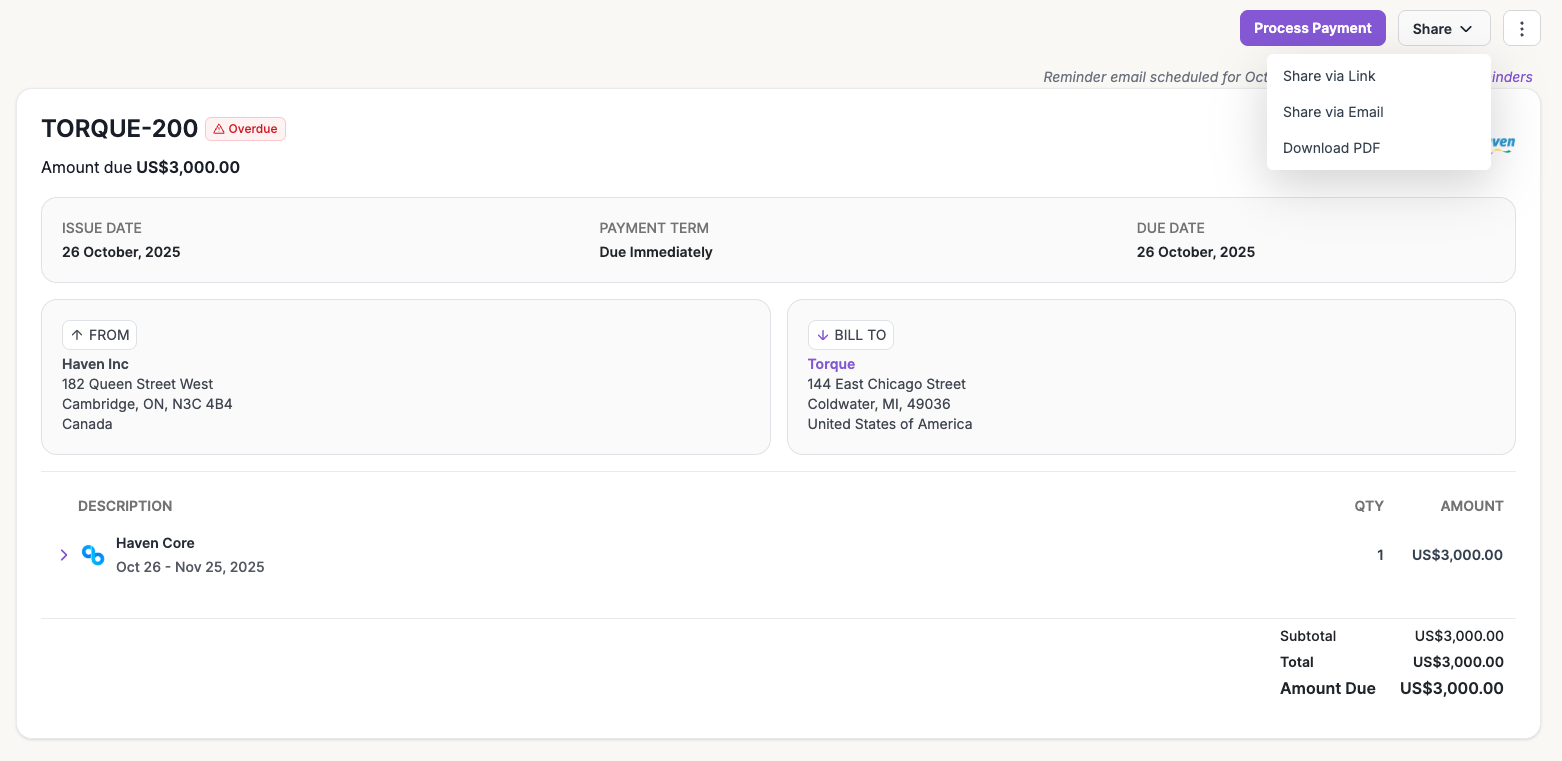Open the three-dot more options menu
The width and height of the screenshot is (1562, 761).
point(1521,28)
